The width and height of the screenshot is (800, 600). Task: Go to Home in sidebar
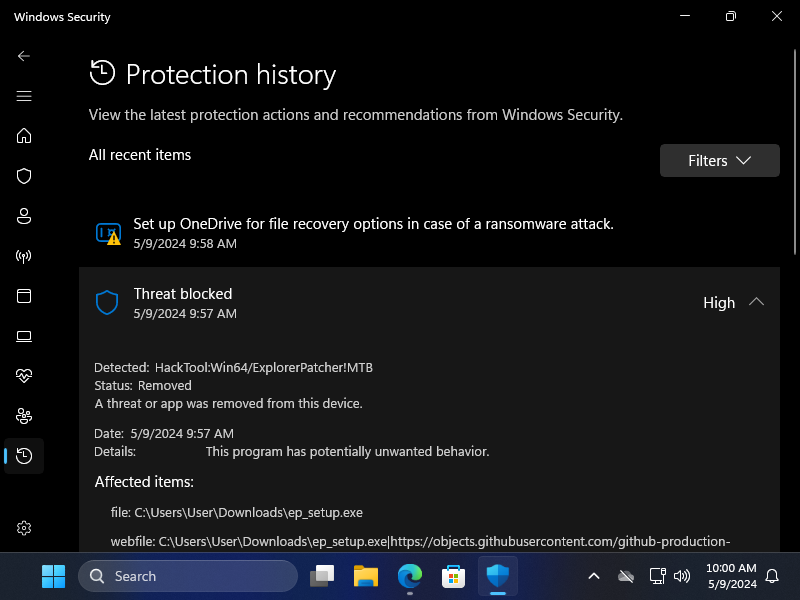24,136
